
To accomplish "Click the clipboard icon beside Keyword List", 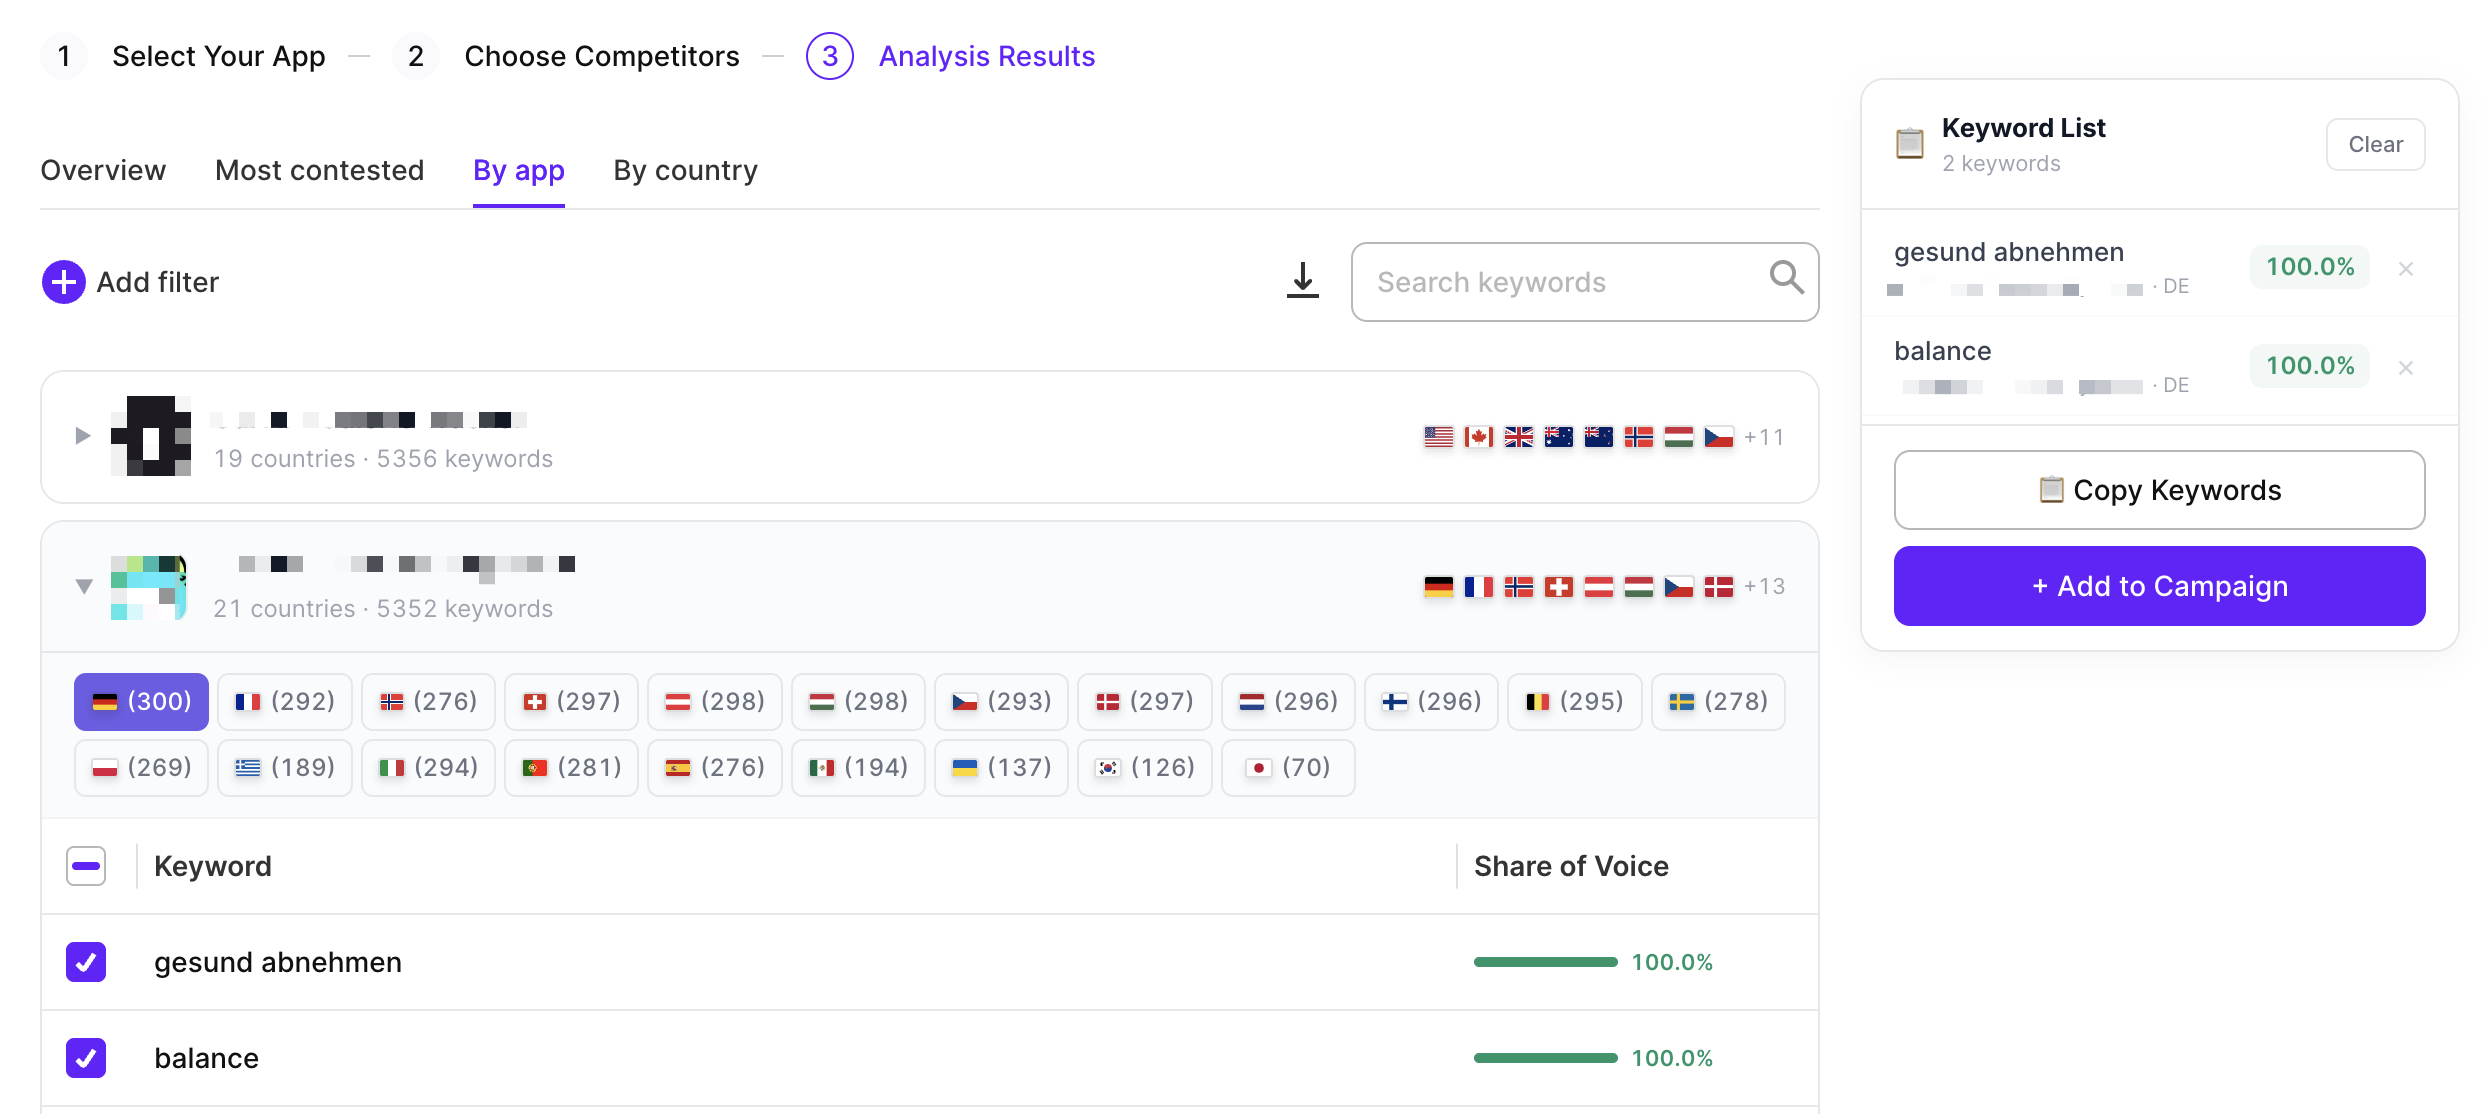I will pyautogui.click(x=1911, y=143).
